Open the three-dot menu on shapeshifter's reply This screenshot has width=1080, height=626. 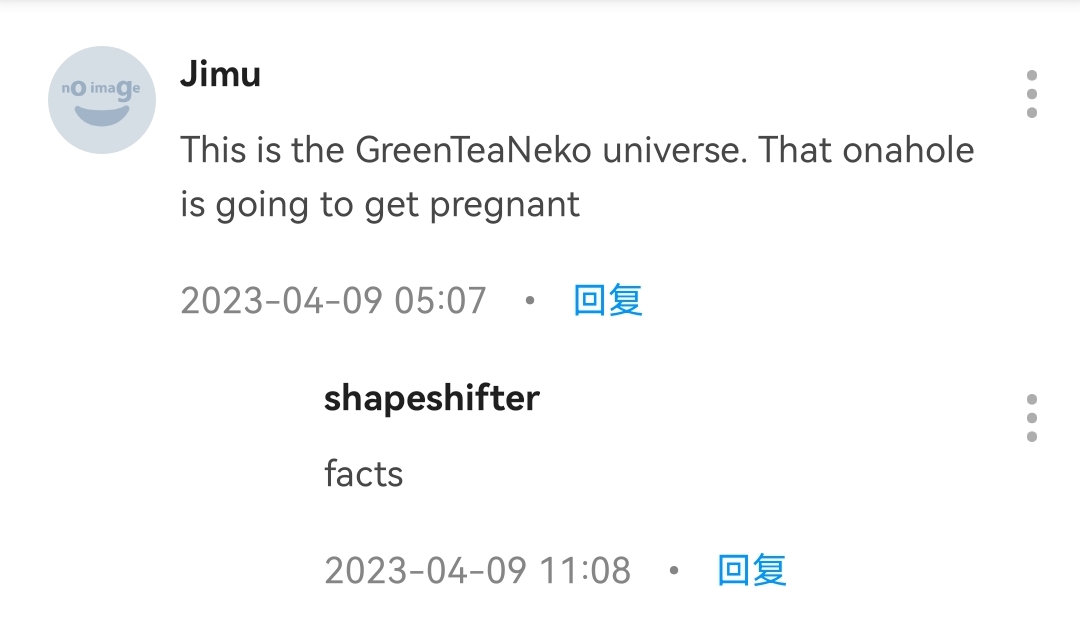pos(1031,417)
